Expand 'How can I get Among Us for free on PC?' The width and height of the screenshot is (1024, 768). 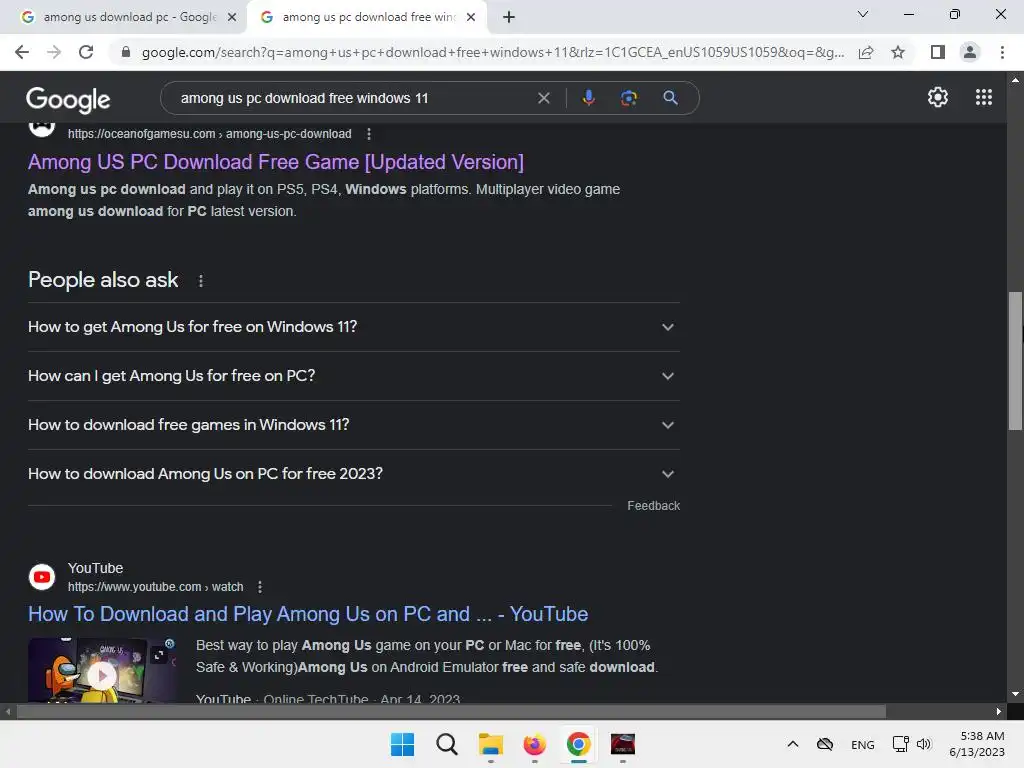point(354,376)
